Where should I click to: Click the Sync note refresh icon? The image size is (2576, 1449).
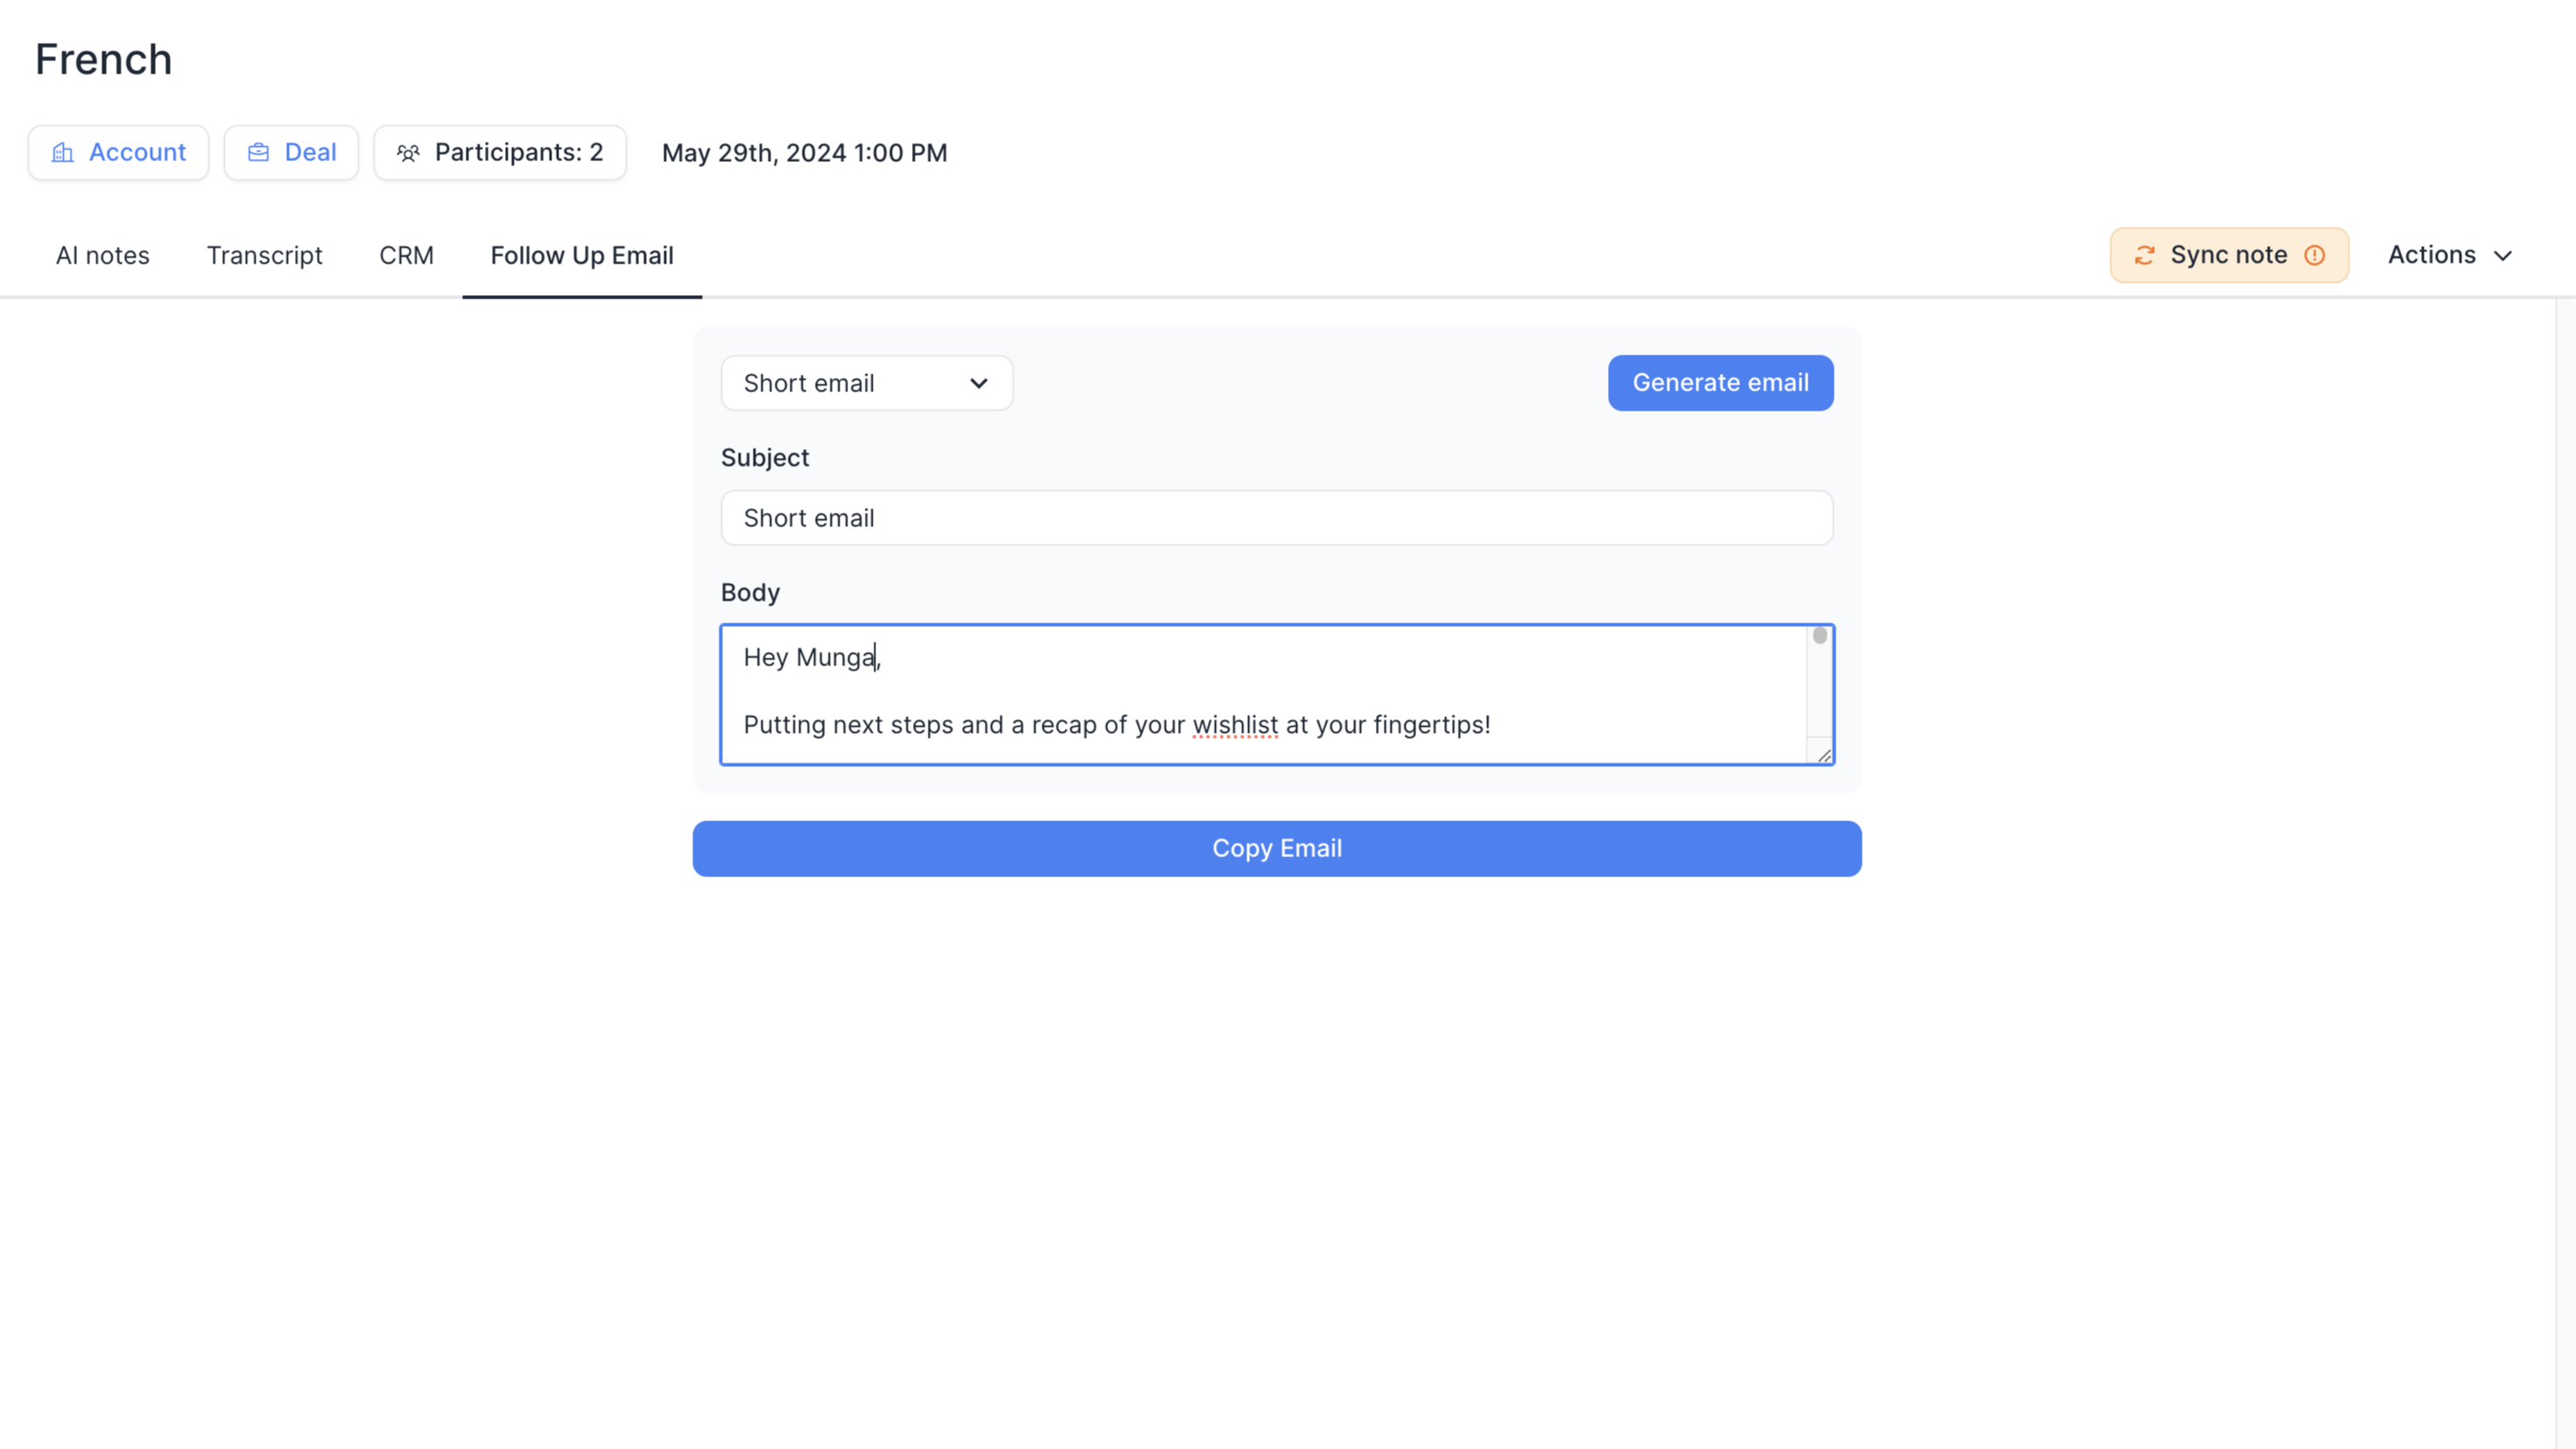tap(2144, 256)
